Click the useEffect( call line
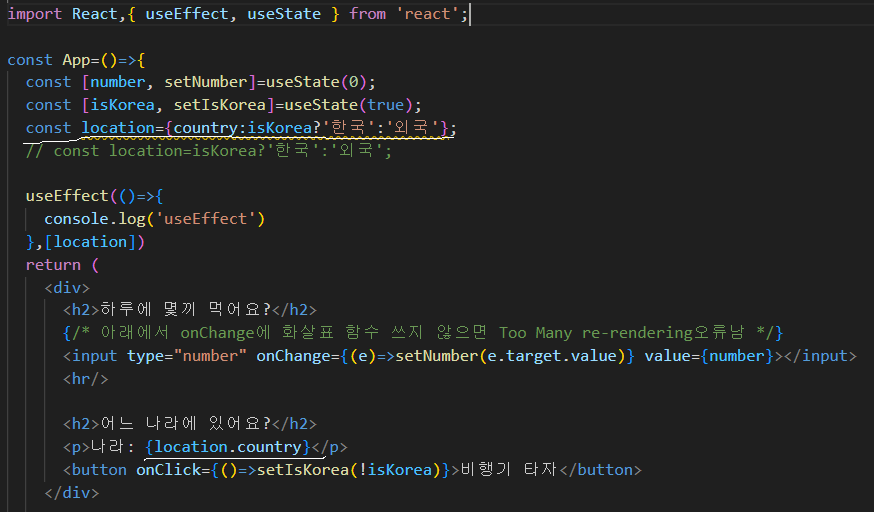This screenshot has width=874, height=512. click(94, 196)
